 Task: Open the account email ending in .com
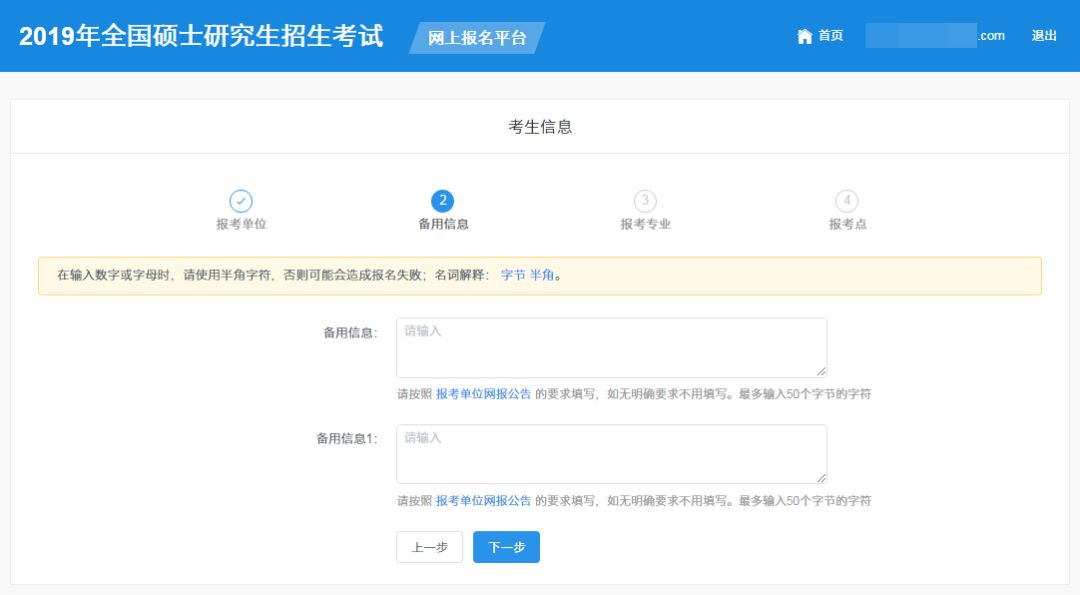935,36
